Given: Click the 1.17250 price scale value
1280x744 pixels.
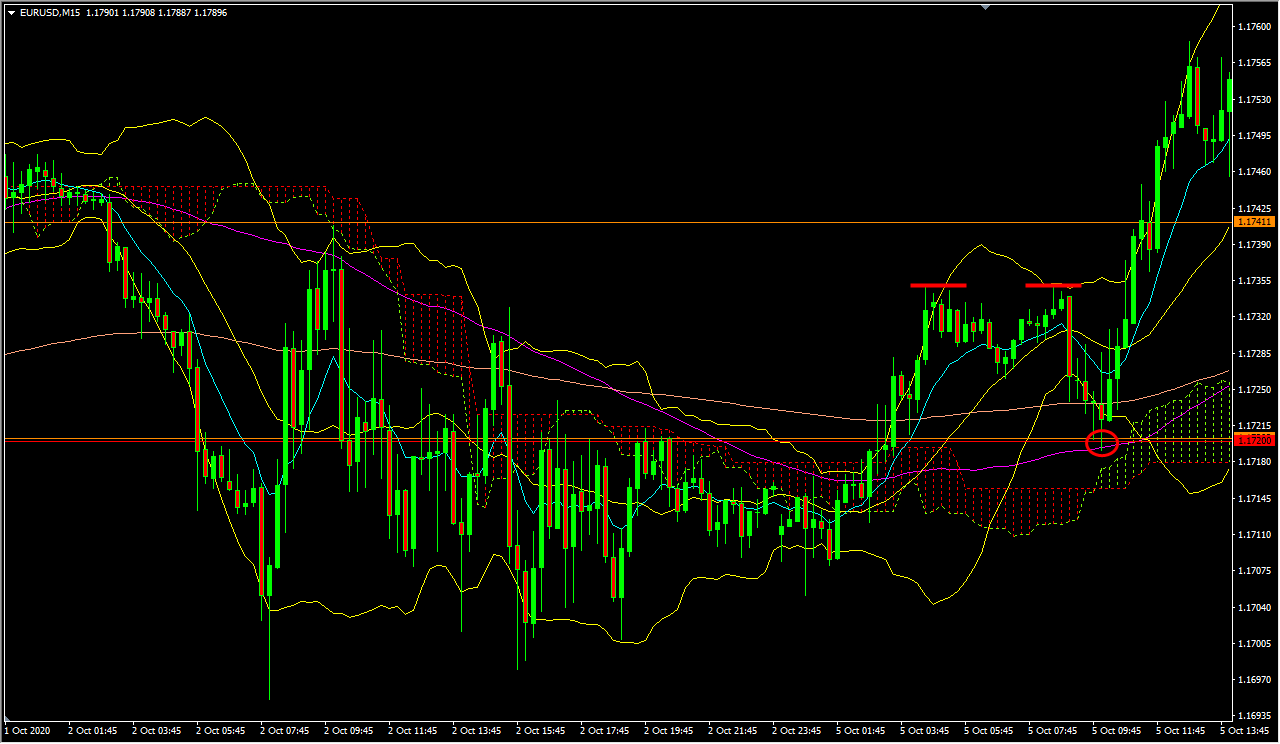Looking at the screenshot, I should point(1254,389).
